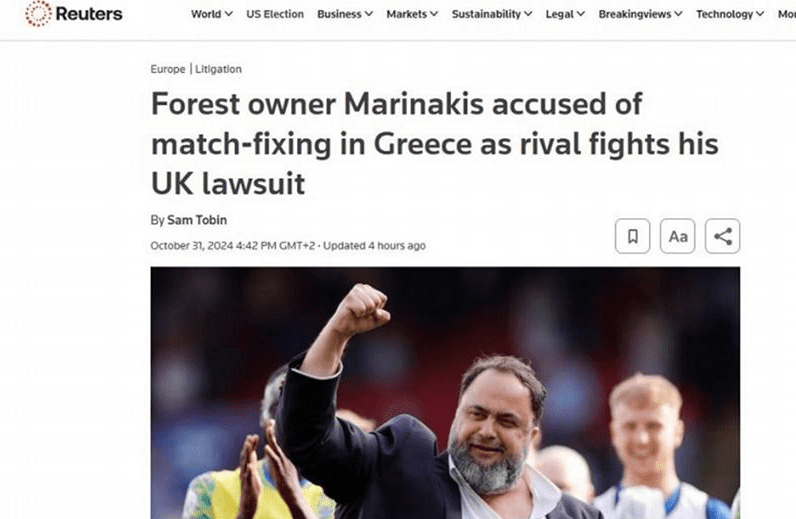Expand the World menu chevron
Image resolution: width=796 pixels, height=519 pixels.
229,14
